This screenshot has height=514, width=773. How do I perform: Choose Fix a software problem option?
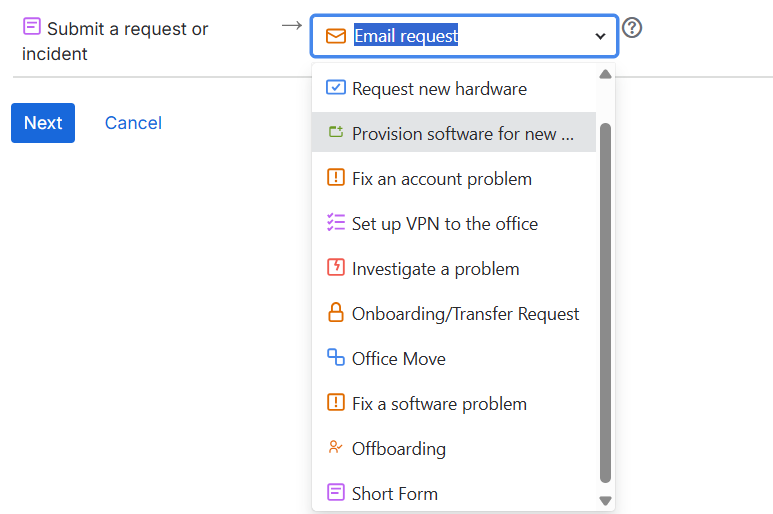(439, 404)
